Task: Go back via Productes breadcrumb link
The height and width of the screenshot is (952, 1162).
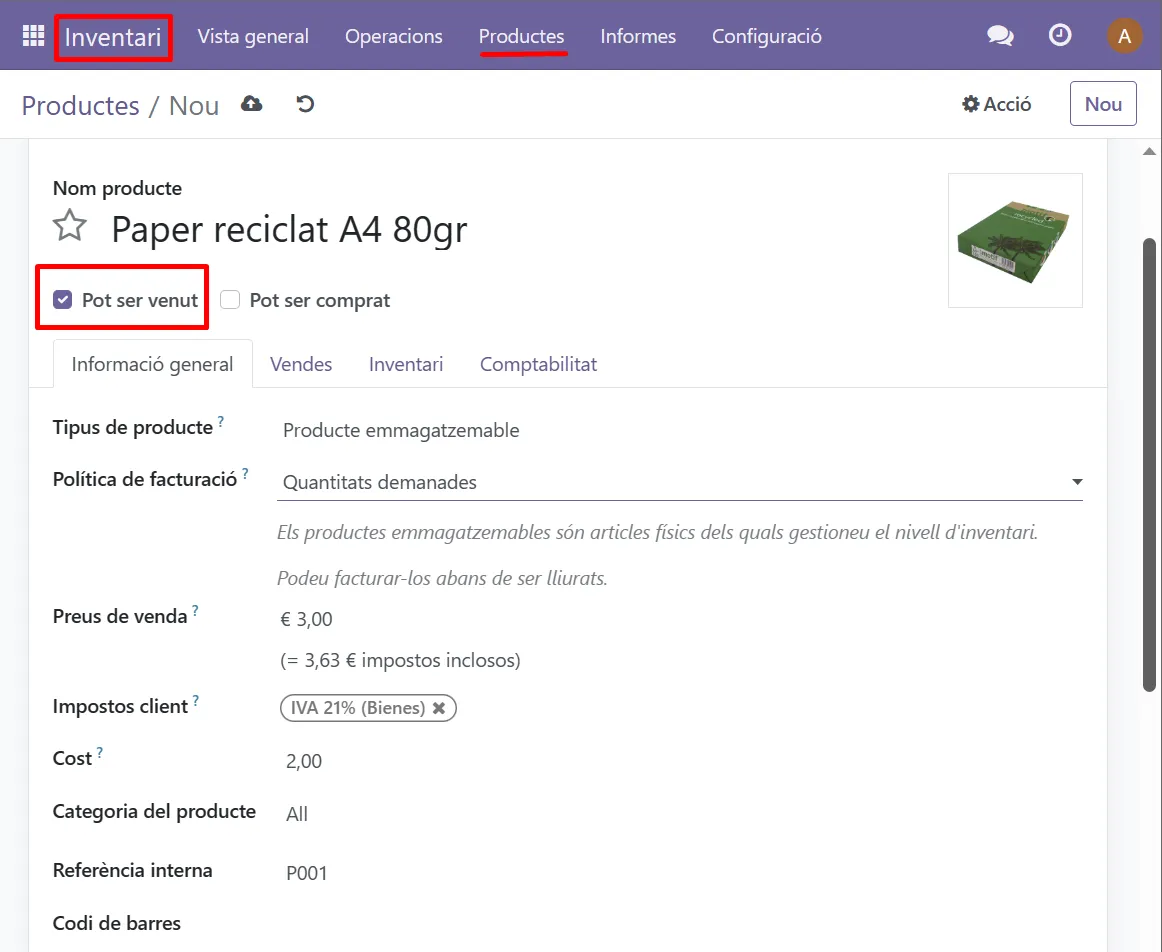Action: tap(80, 105)
